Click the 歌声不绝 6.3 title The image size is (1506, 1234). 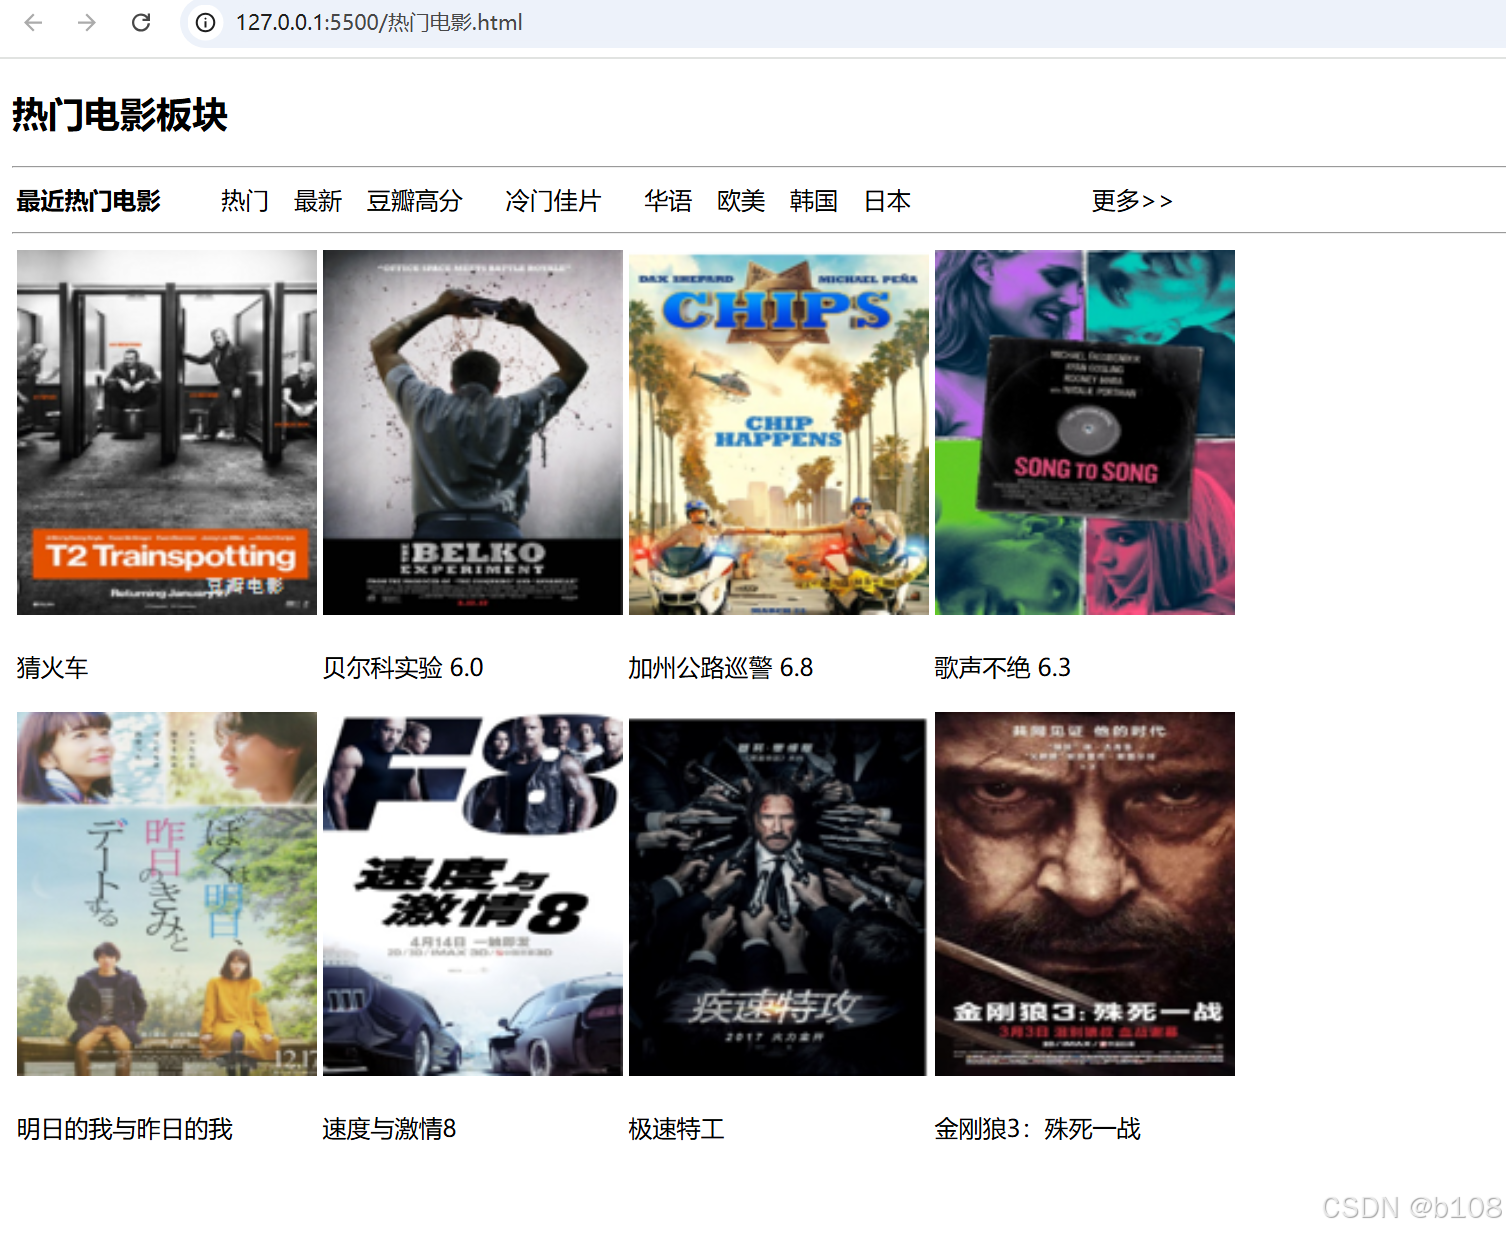[x=1003, y=667]
